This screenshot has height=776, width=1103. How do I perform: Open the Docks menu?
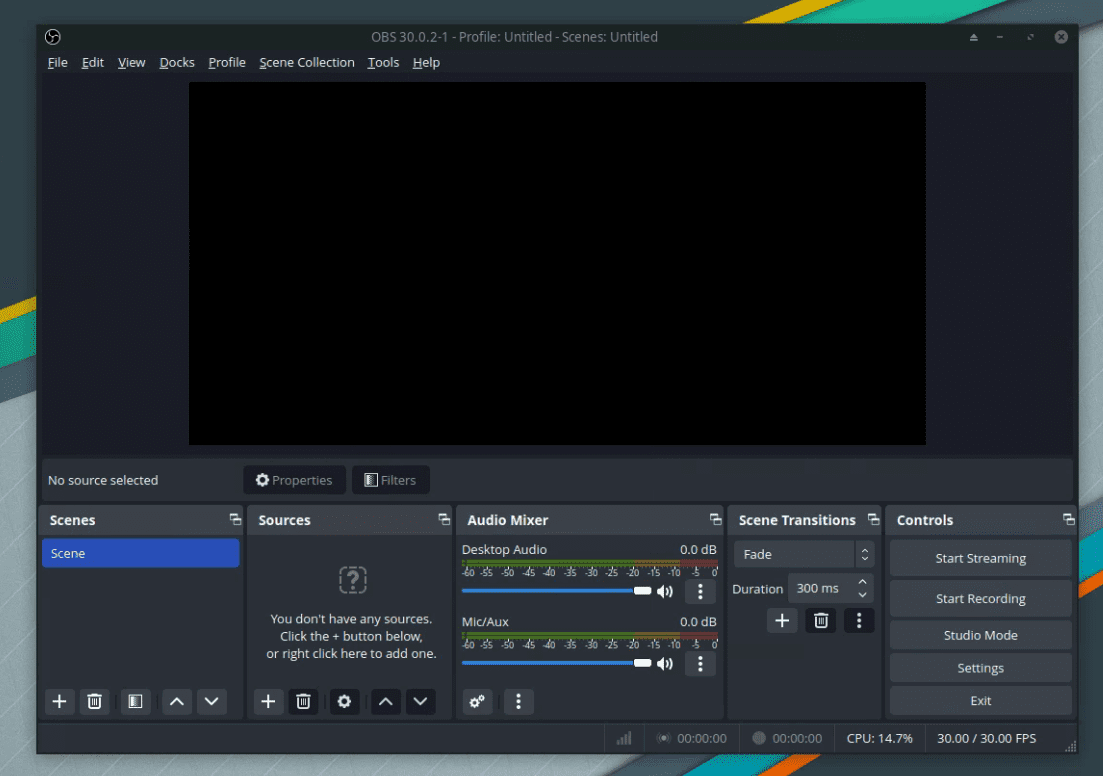(x=177, y=63)
